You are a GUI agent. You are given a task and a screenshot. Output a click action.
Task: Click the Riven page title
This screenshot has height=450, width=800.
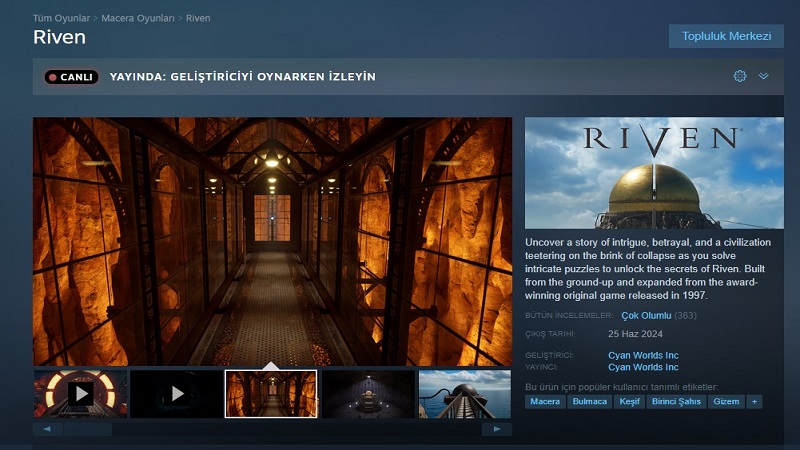click(x=59, y=37)
